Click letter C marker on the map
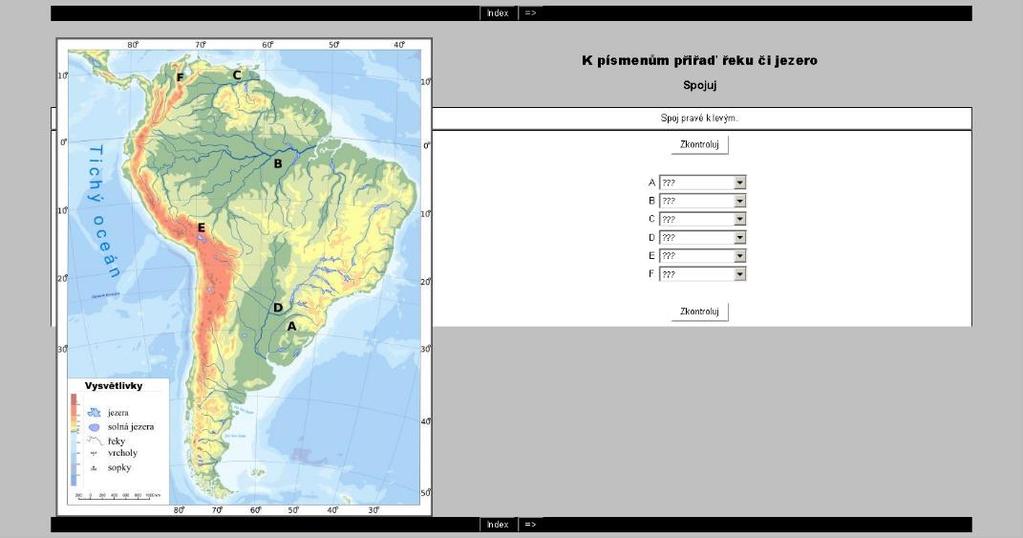 [237, 75]
